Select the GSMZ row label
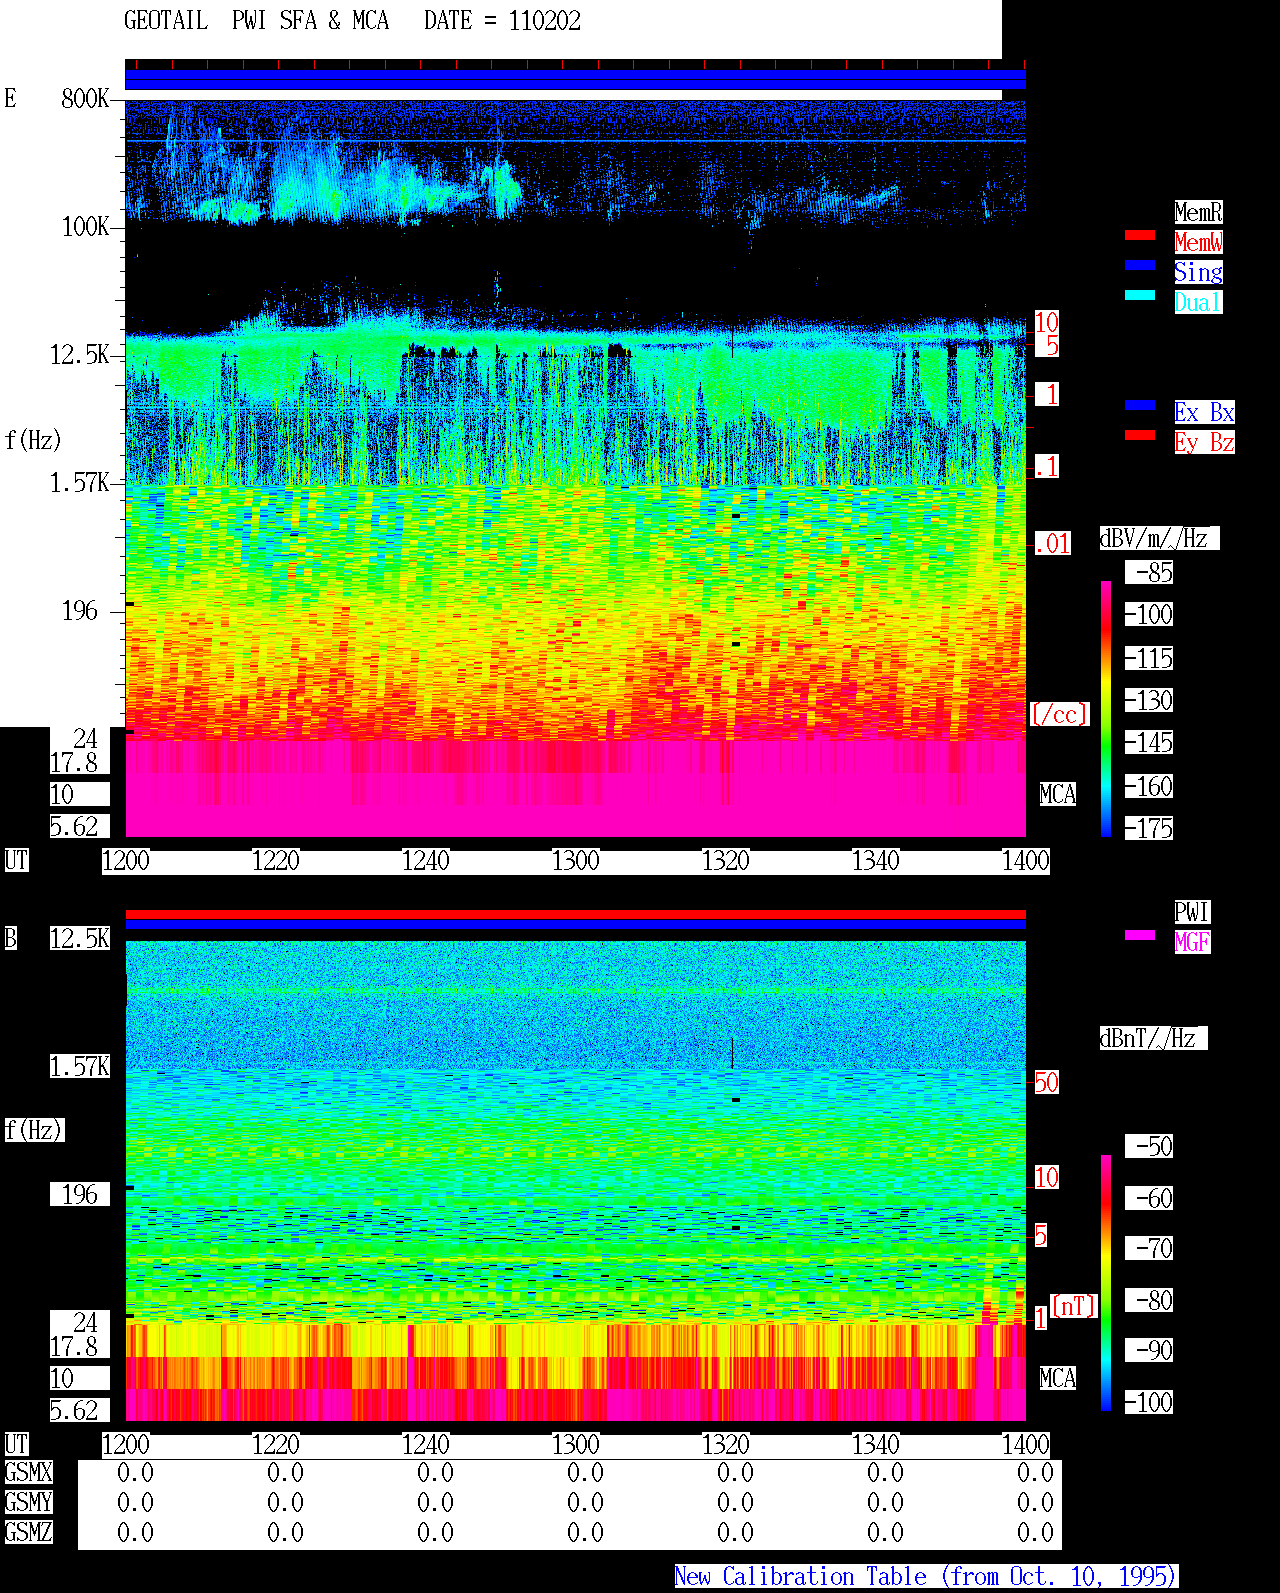Image resolution: width=1280 pixels, height=1593 pixels. click(x=28, y=1533)
